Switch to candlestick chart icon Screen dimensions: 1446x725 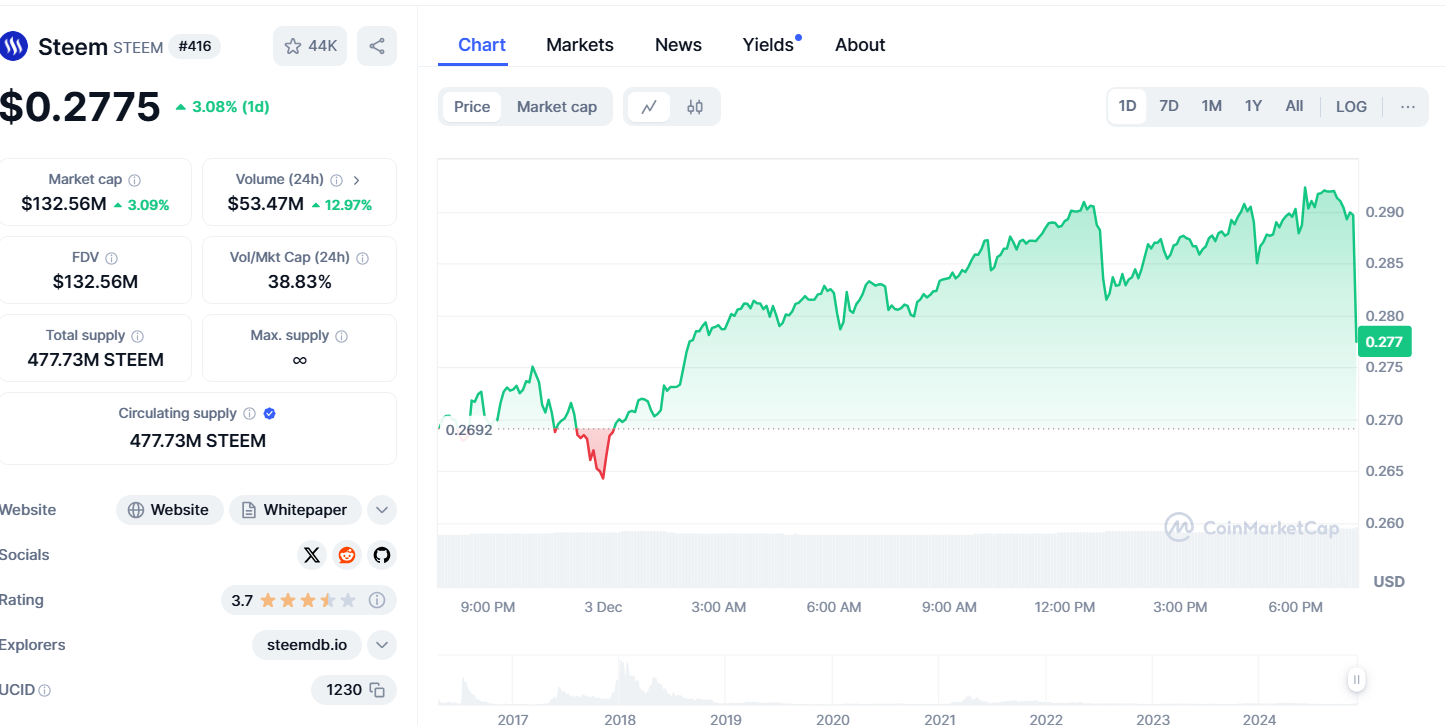tap(695, 107)
